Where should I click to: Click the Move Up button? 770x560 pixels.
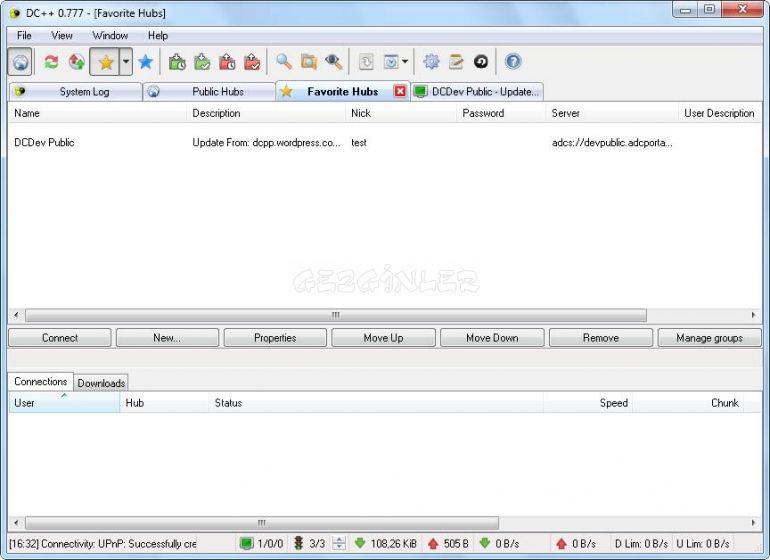click(384, 338)
